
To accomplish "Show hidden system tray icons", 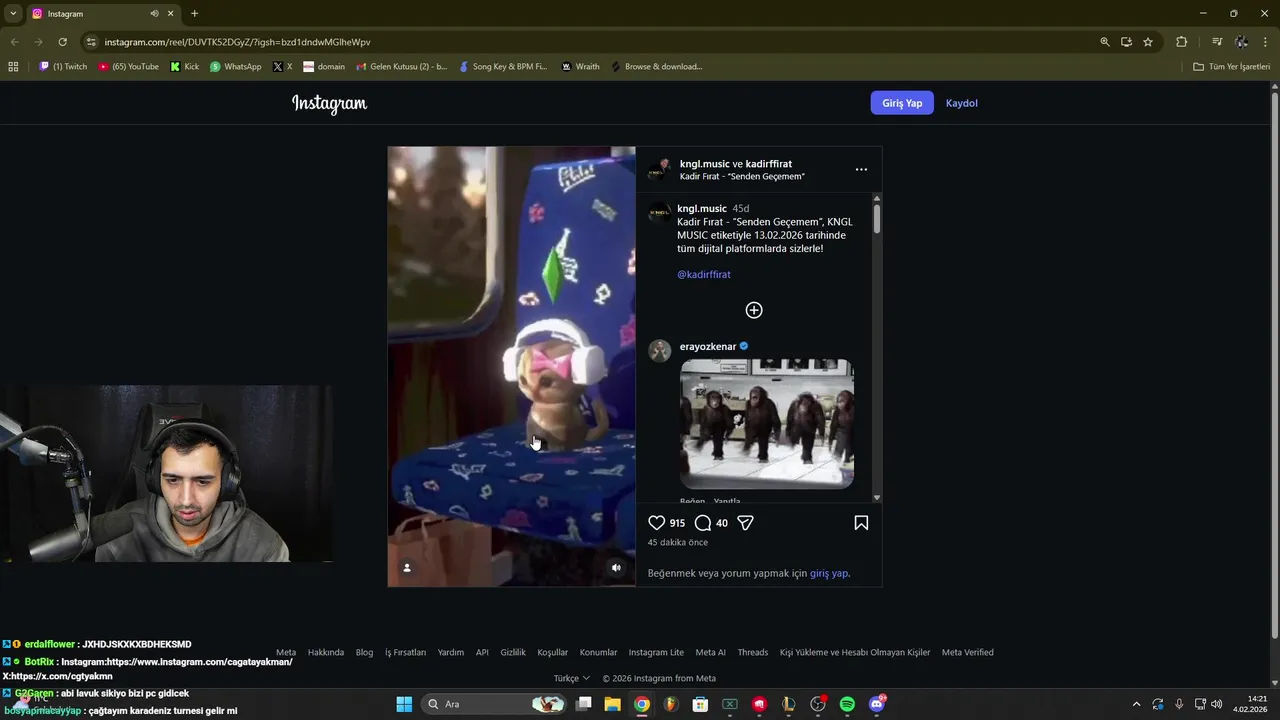I will 1136,704.
